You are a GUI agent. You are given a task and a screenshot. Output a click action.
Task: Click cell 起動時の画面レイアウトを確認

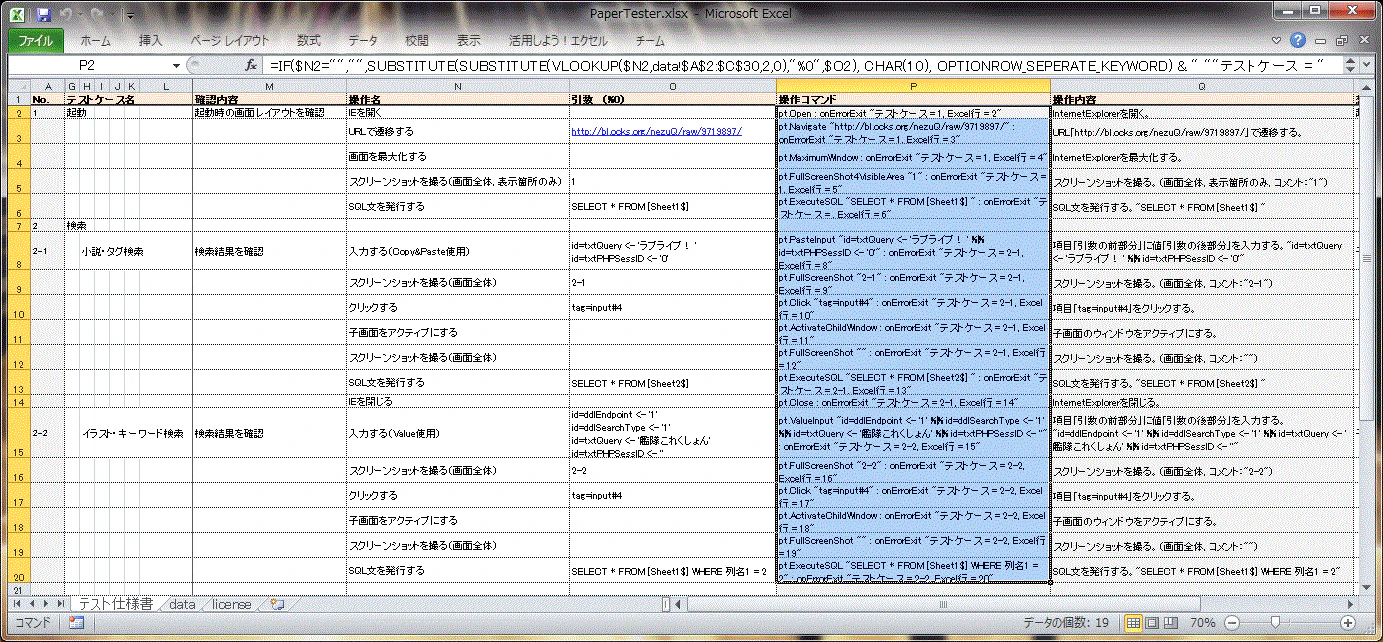point(269,113)
